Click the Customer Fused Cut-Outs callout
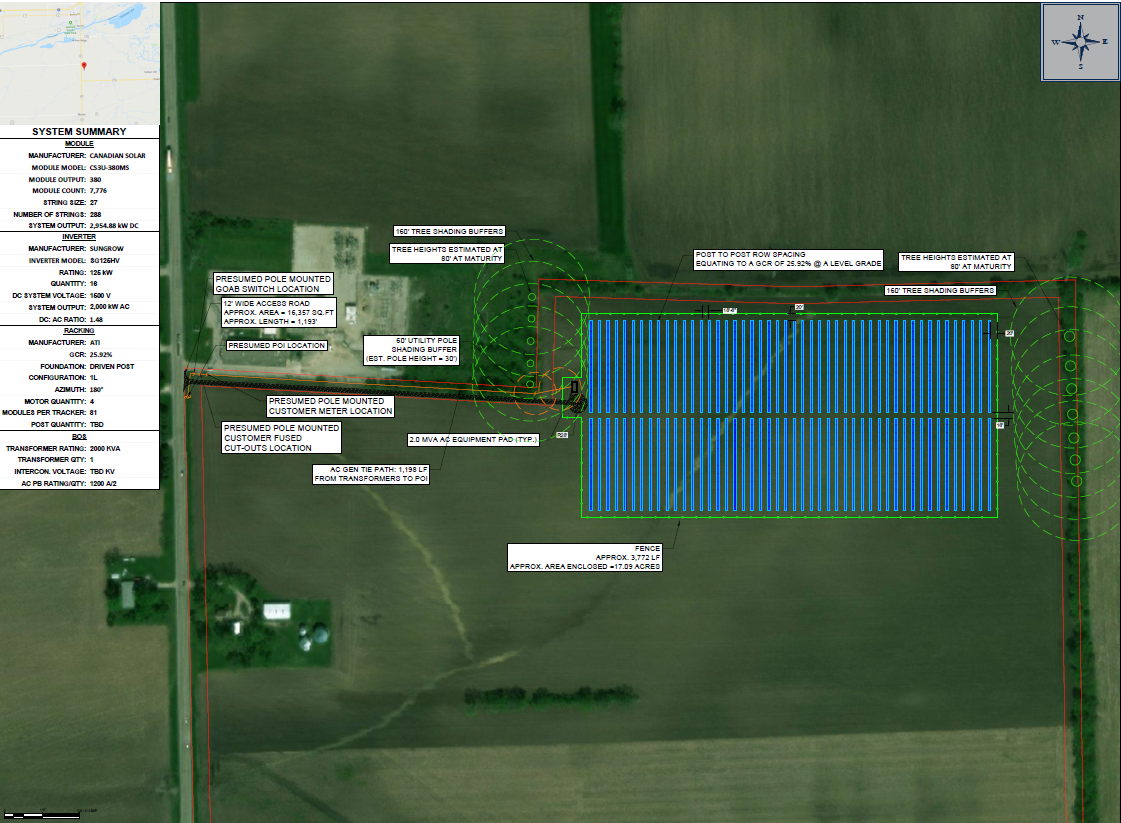 280,438
